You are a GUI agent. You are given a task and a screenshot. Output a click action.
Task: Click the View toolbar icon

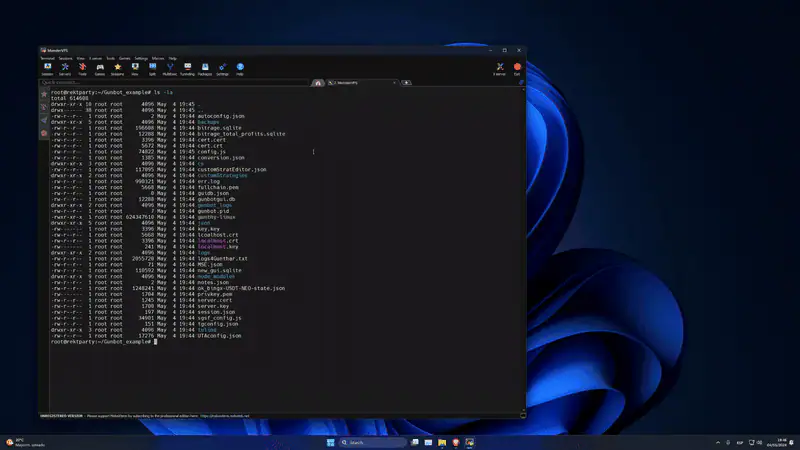tap(135, 69)
